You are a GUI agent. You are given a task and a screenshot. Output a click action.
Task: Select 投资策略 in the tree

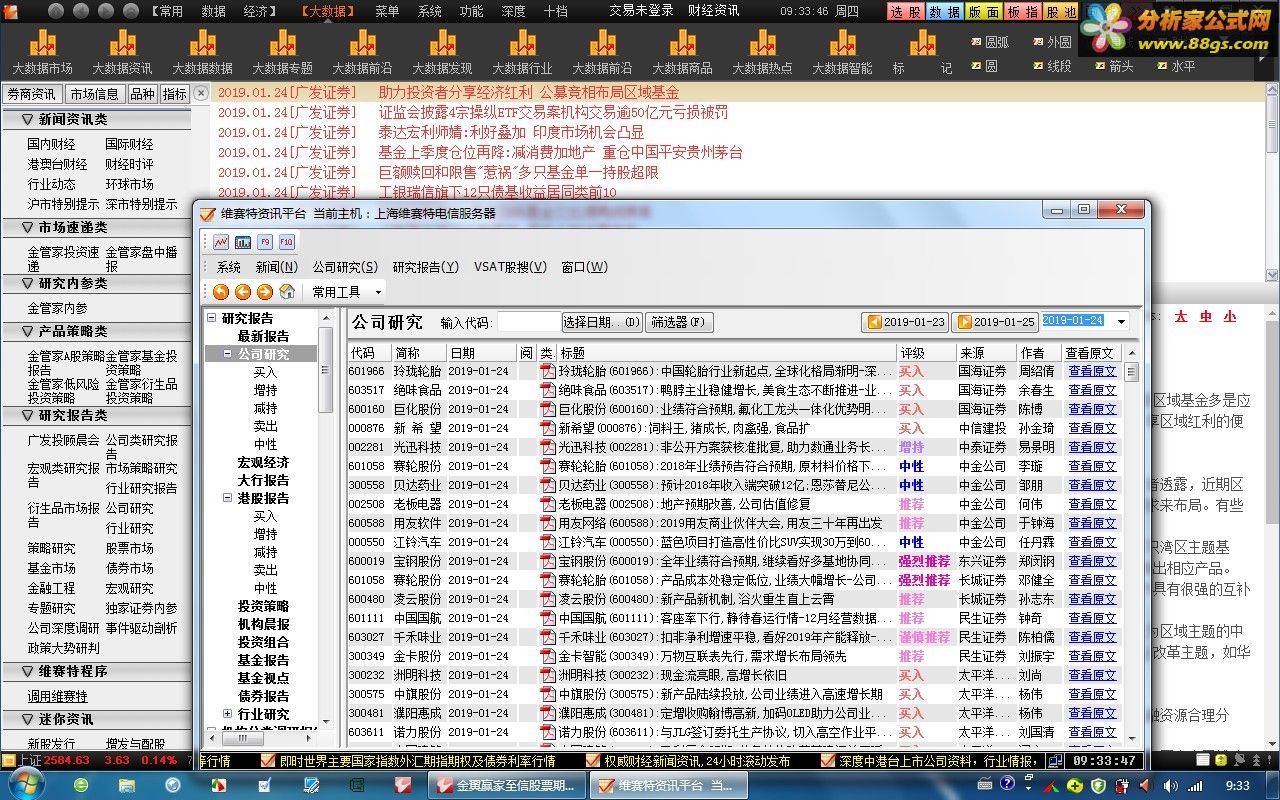click(263, 606)
